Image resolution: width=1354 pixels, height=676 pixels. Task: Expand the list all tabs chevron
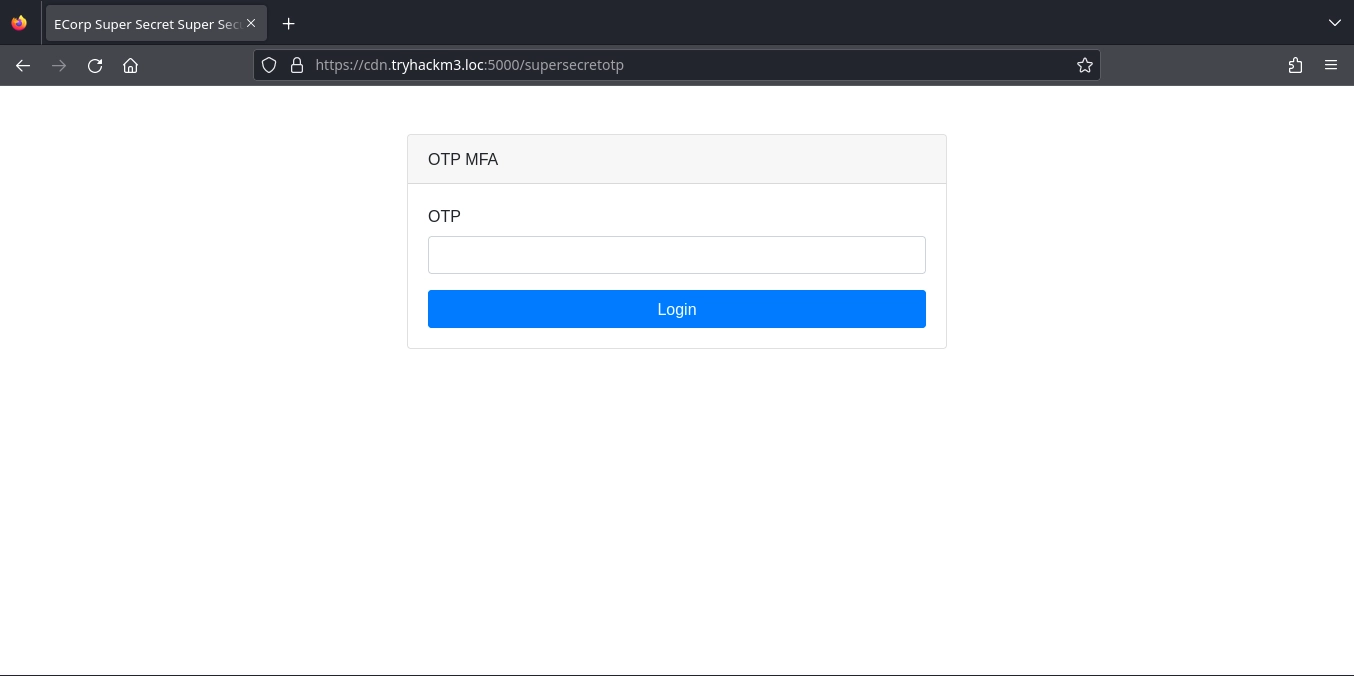tap(1334, 23)
